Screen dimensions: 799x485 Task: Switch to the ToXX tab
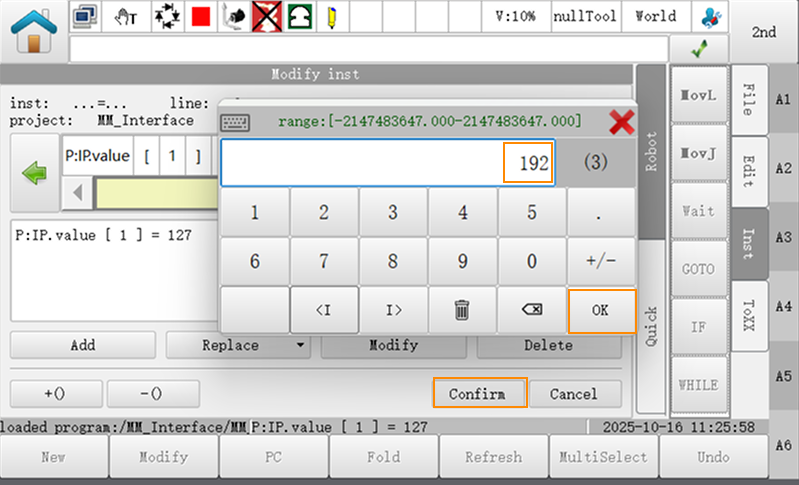click(749, 316)
